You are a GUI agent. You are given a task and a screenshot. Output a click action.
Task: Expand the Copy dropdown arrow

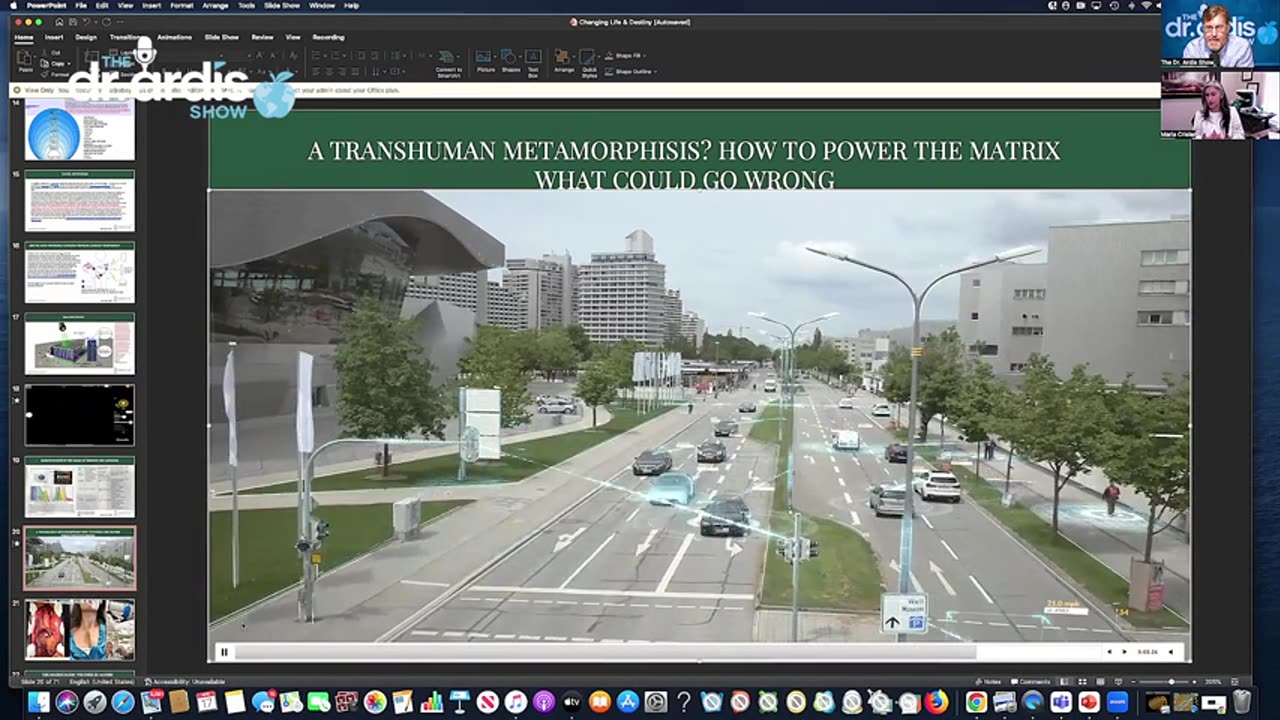point(68,63)
